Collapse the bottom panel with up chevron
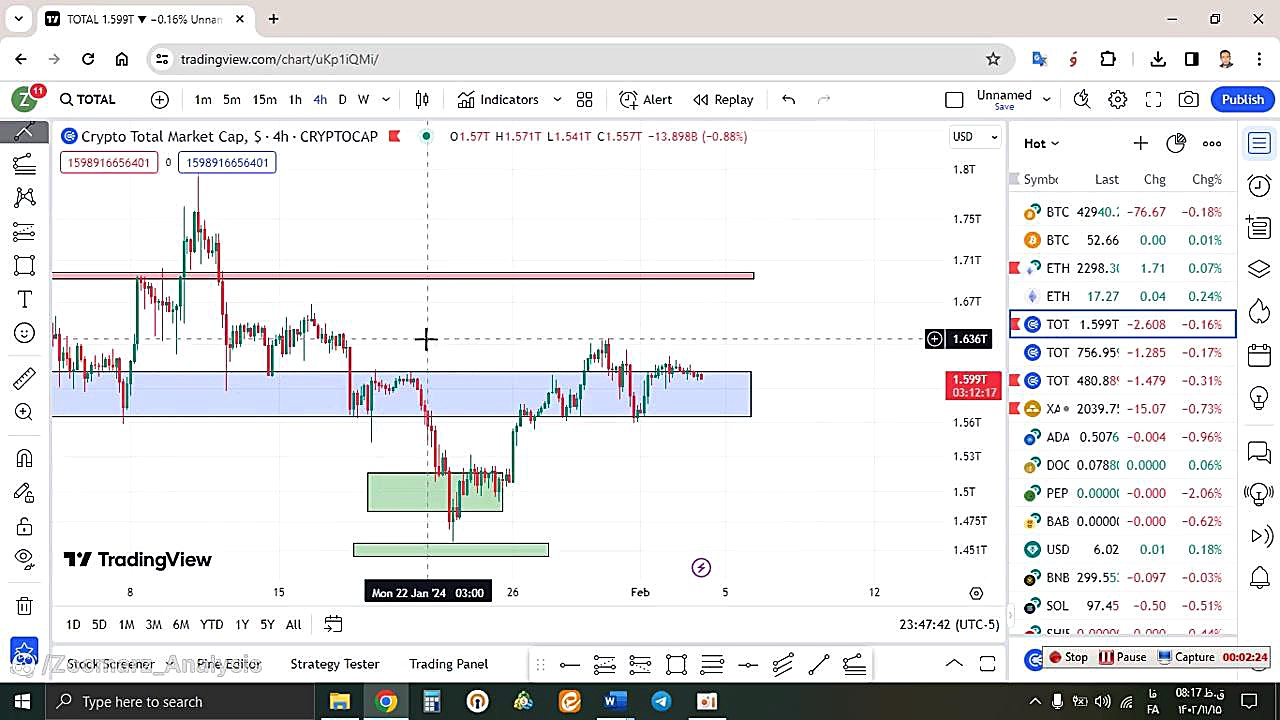 [954, 664]
